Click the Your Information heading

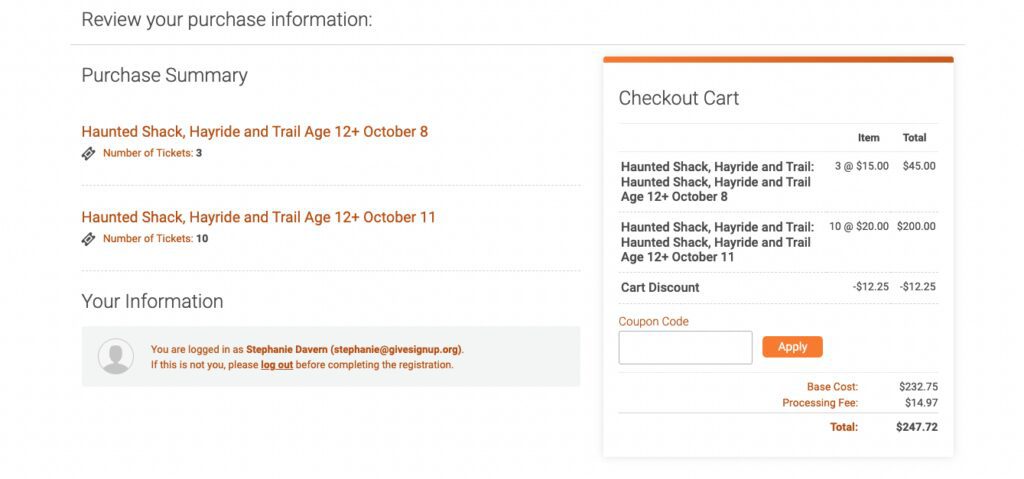click(x=152, y=301)
